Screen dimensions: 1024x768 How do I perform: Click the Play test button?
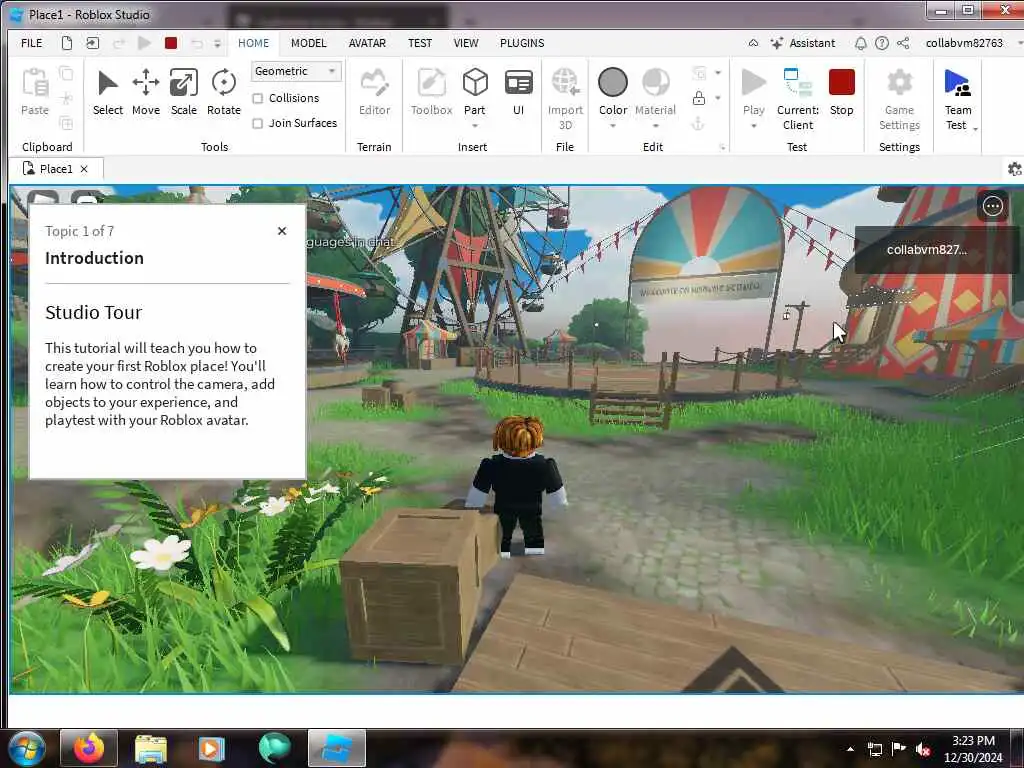[754, 91]
